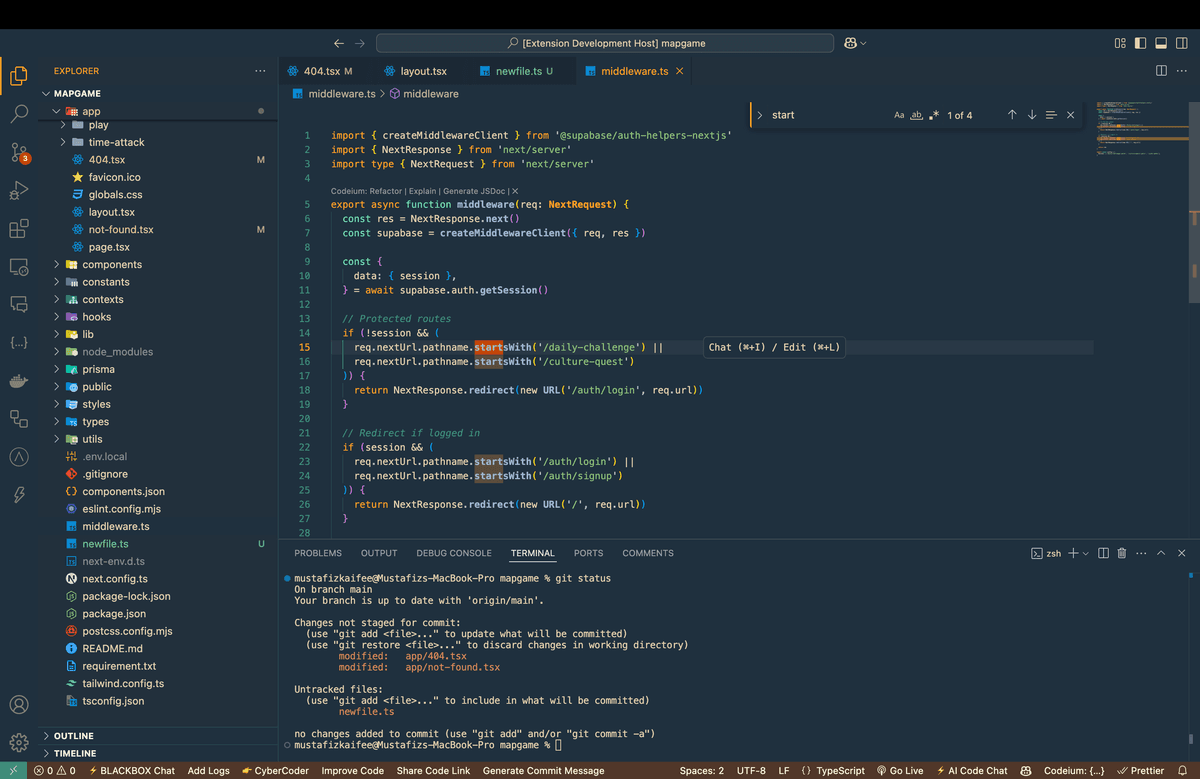Expand the TIMELINE section
This screenshot has height=779, width=1200.
click(75, 753)
